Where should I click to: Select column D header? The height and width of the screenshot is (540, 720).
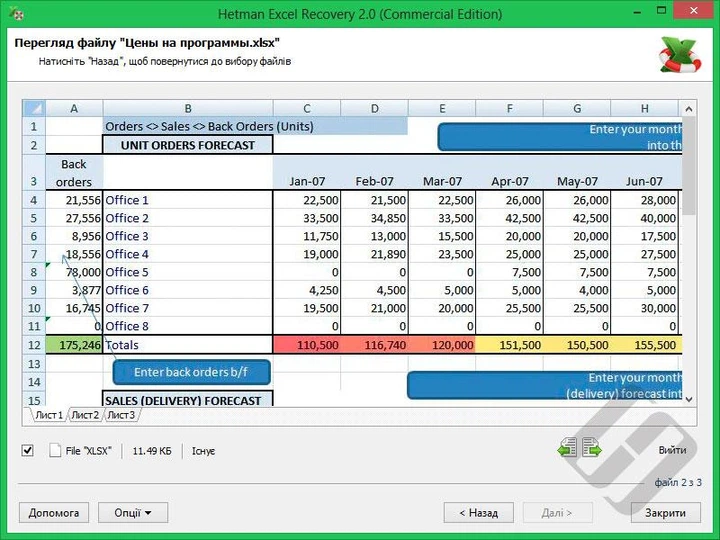click(375, 108)
